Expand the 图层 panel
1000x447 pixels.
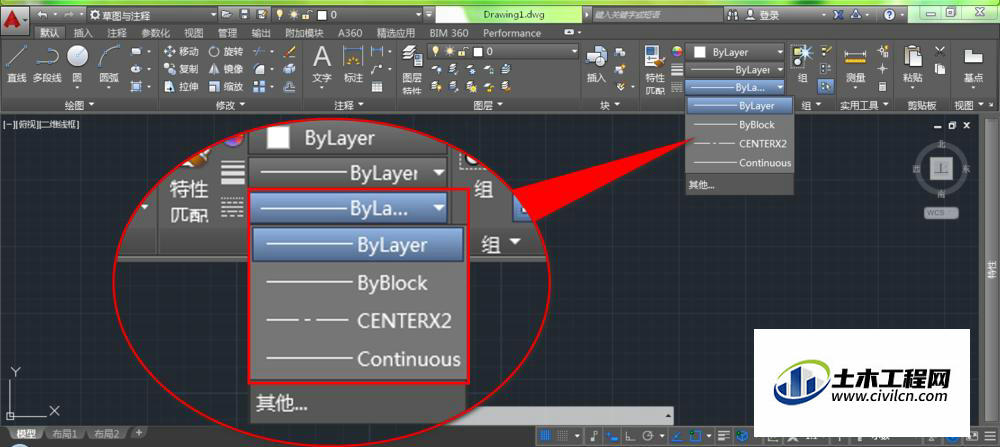[x=488, y=105]
